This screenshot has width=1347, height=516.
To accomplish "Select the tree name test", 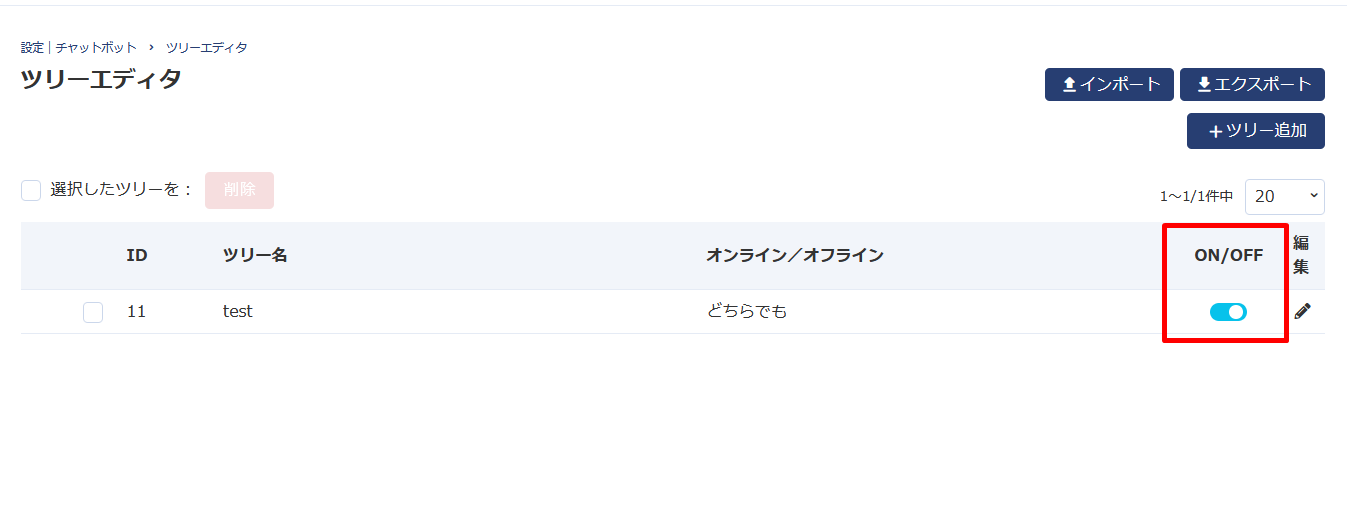I will point(237,312).
